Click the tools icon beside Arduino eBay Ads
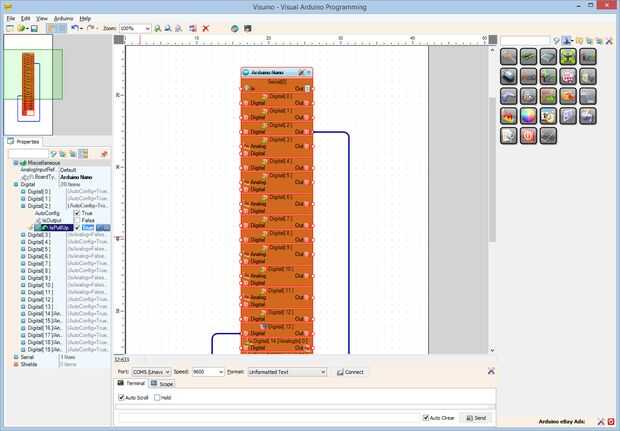620x431 pixels. 601,422
